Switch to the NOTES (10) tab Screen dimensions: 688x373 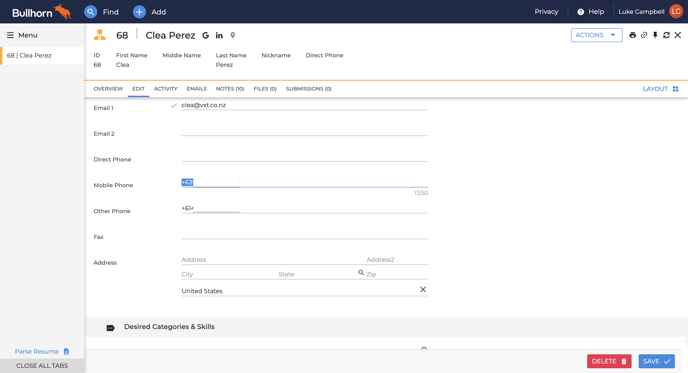point(230,89)
